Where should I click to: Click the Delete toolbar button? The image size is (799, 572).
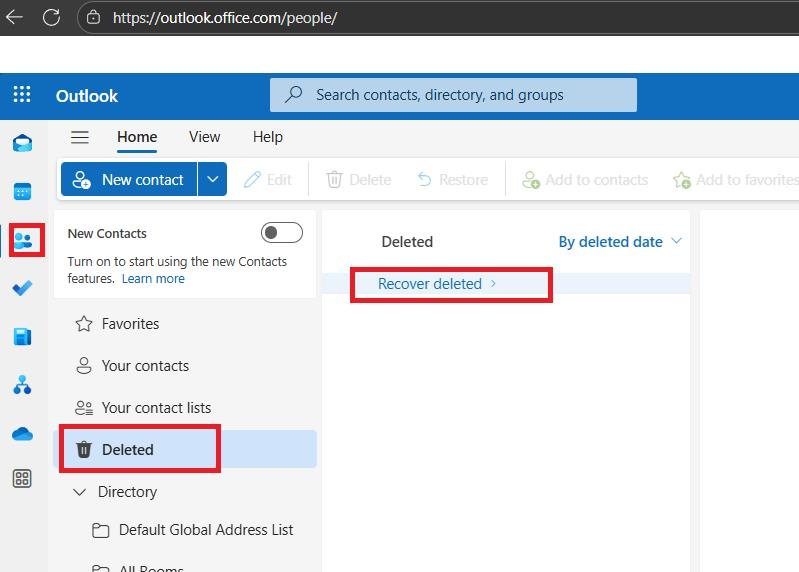pyautogui.click(x=359, y=180)
